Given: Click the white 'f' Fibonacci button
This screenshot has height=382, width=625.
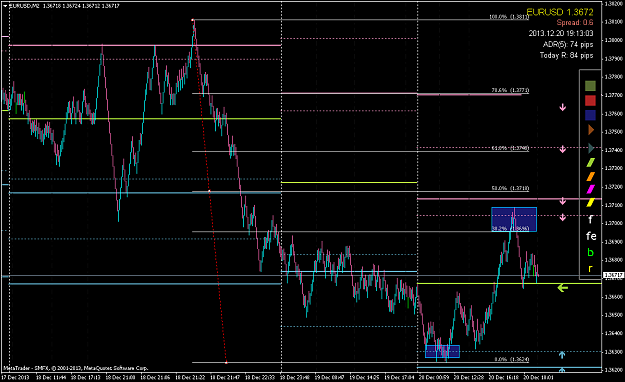Looking at the screenshot, I should coord(590,219).
